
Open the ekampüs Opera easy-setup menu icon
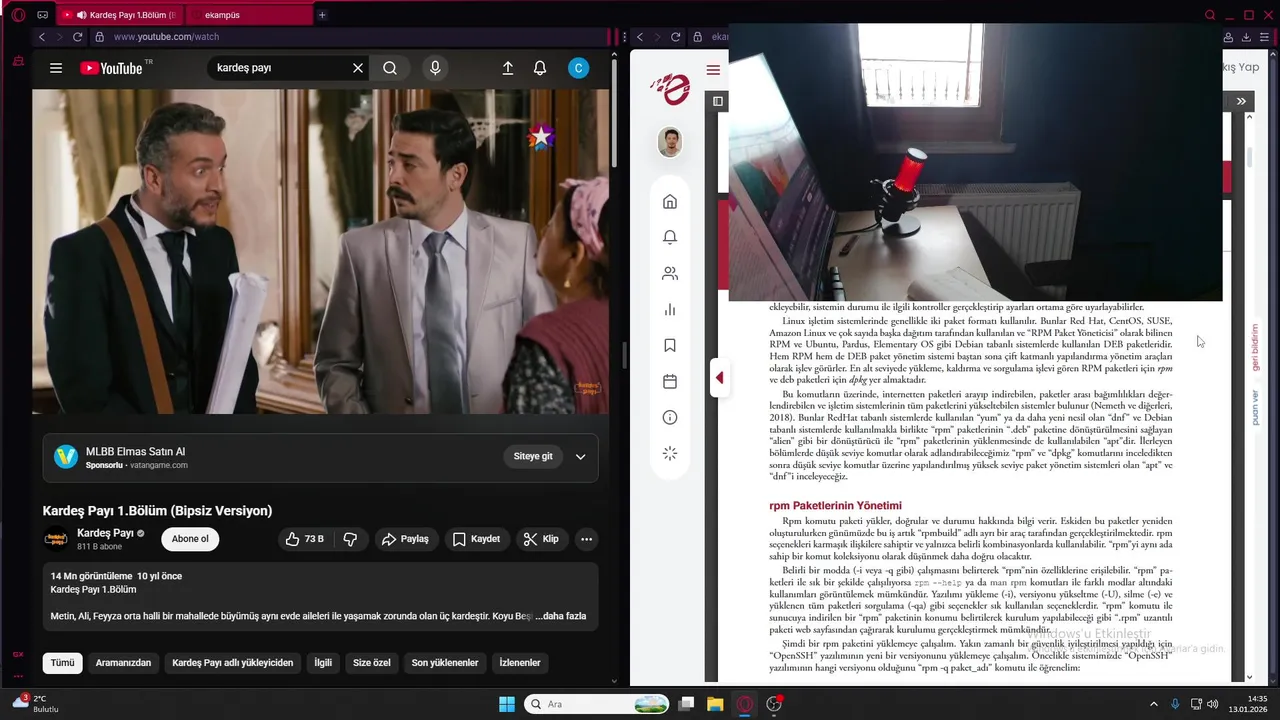1265,37
